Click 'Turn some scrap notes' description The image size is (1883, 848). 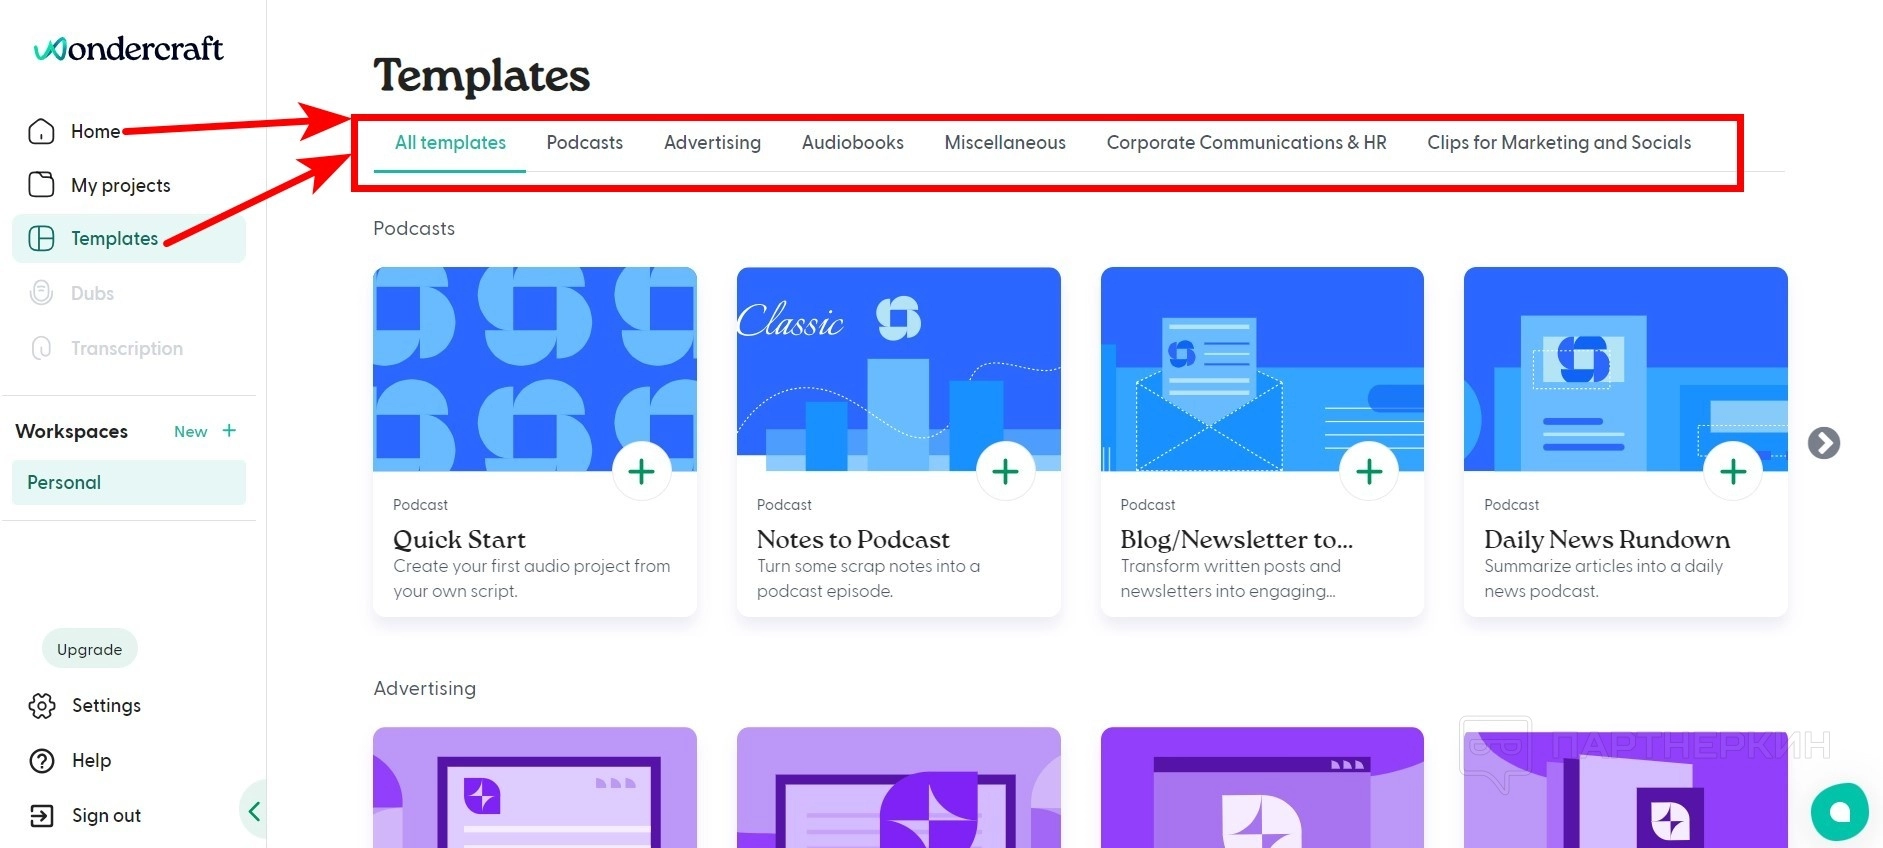pos(868,578)
